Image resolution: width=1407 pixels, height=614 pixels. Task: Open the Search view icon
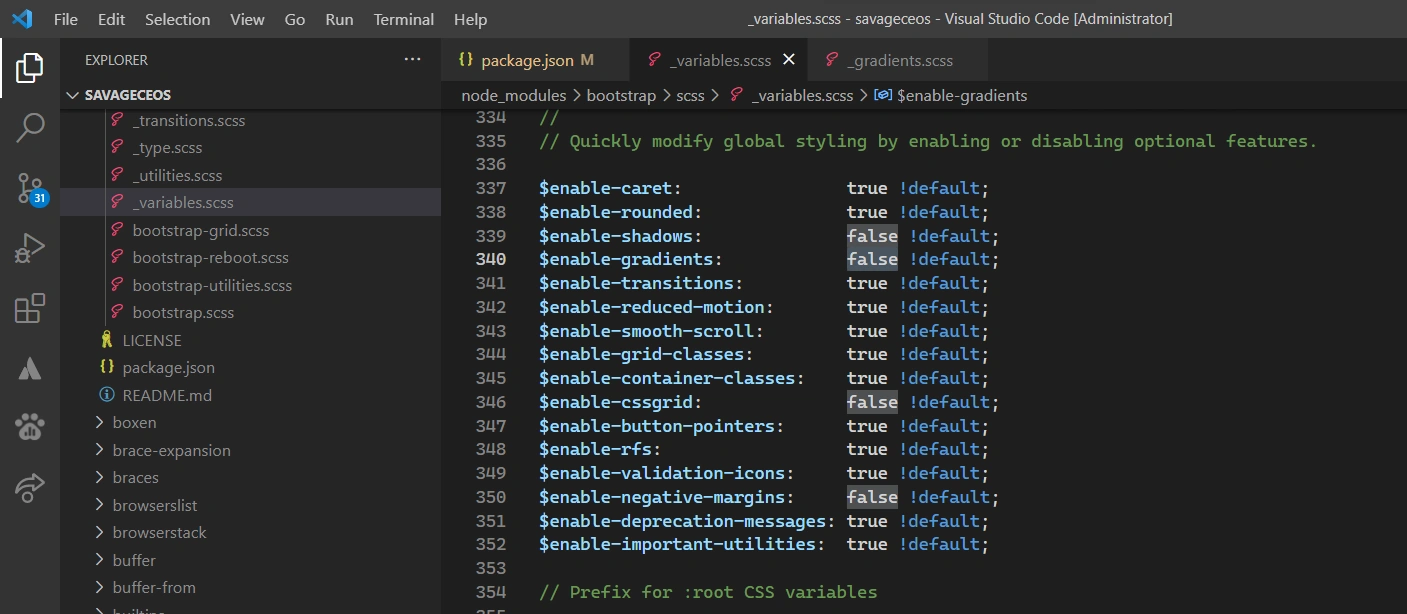pyautogui.click(x=29, y=128)
